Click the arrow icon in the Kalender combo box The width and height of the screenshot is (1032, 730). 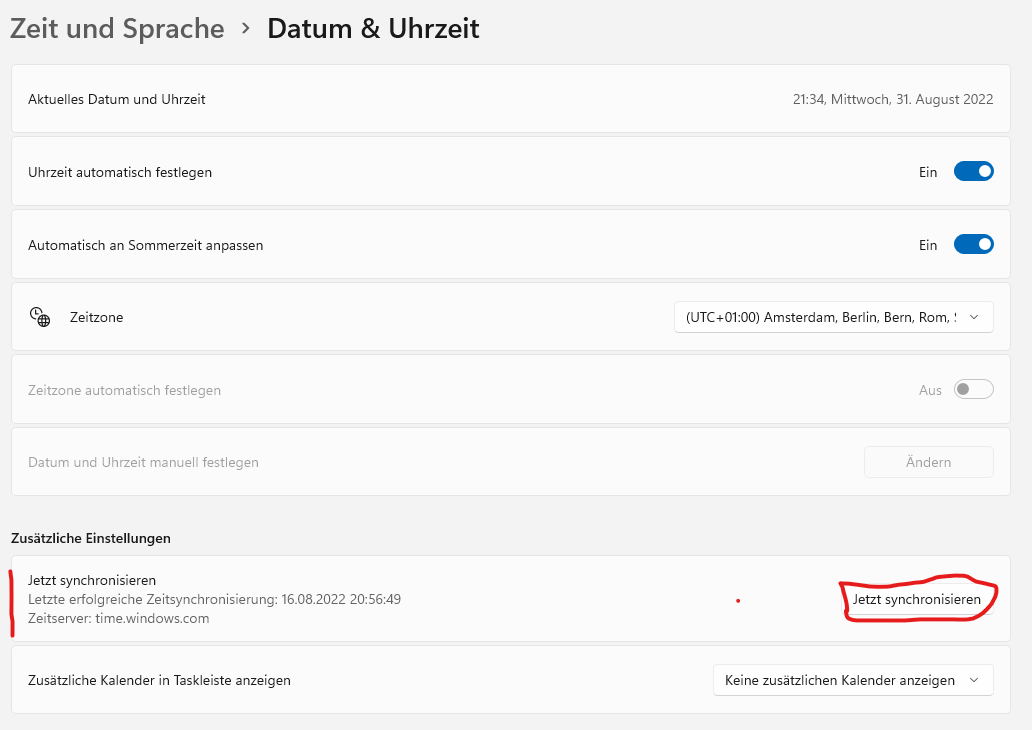click(974, 680)
